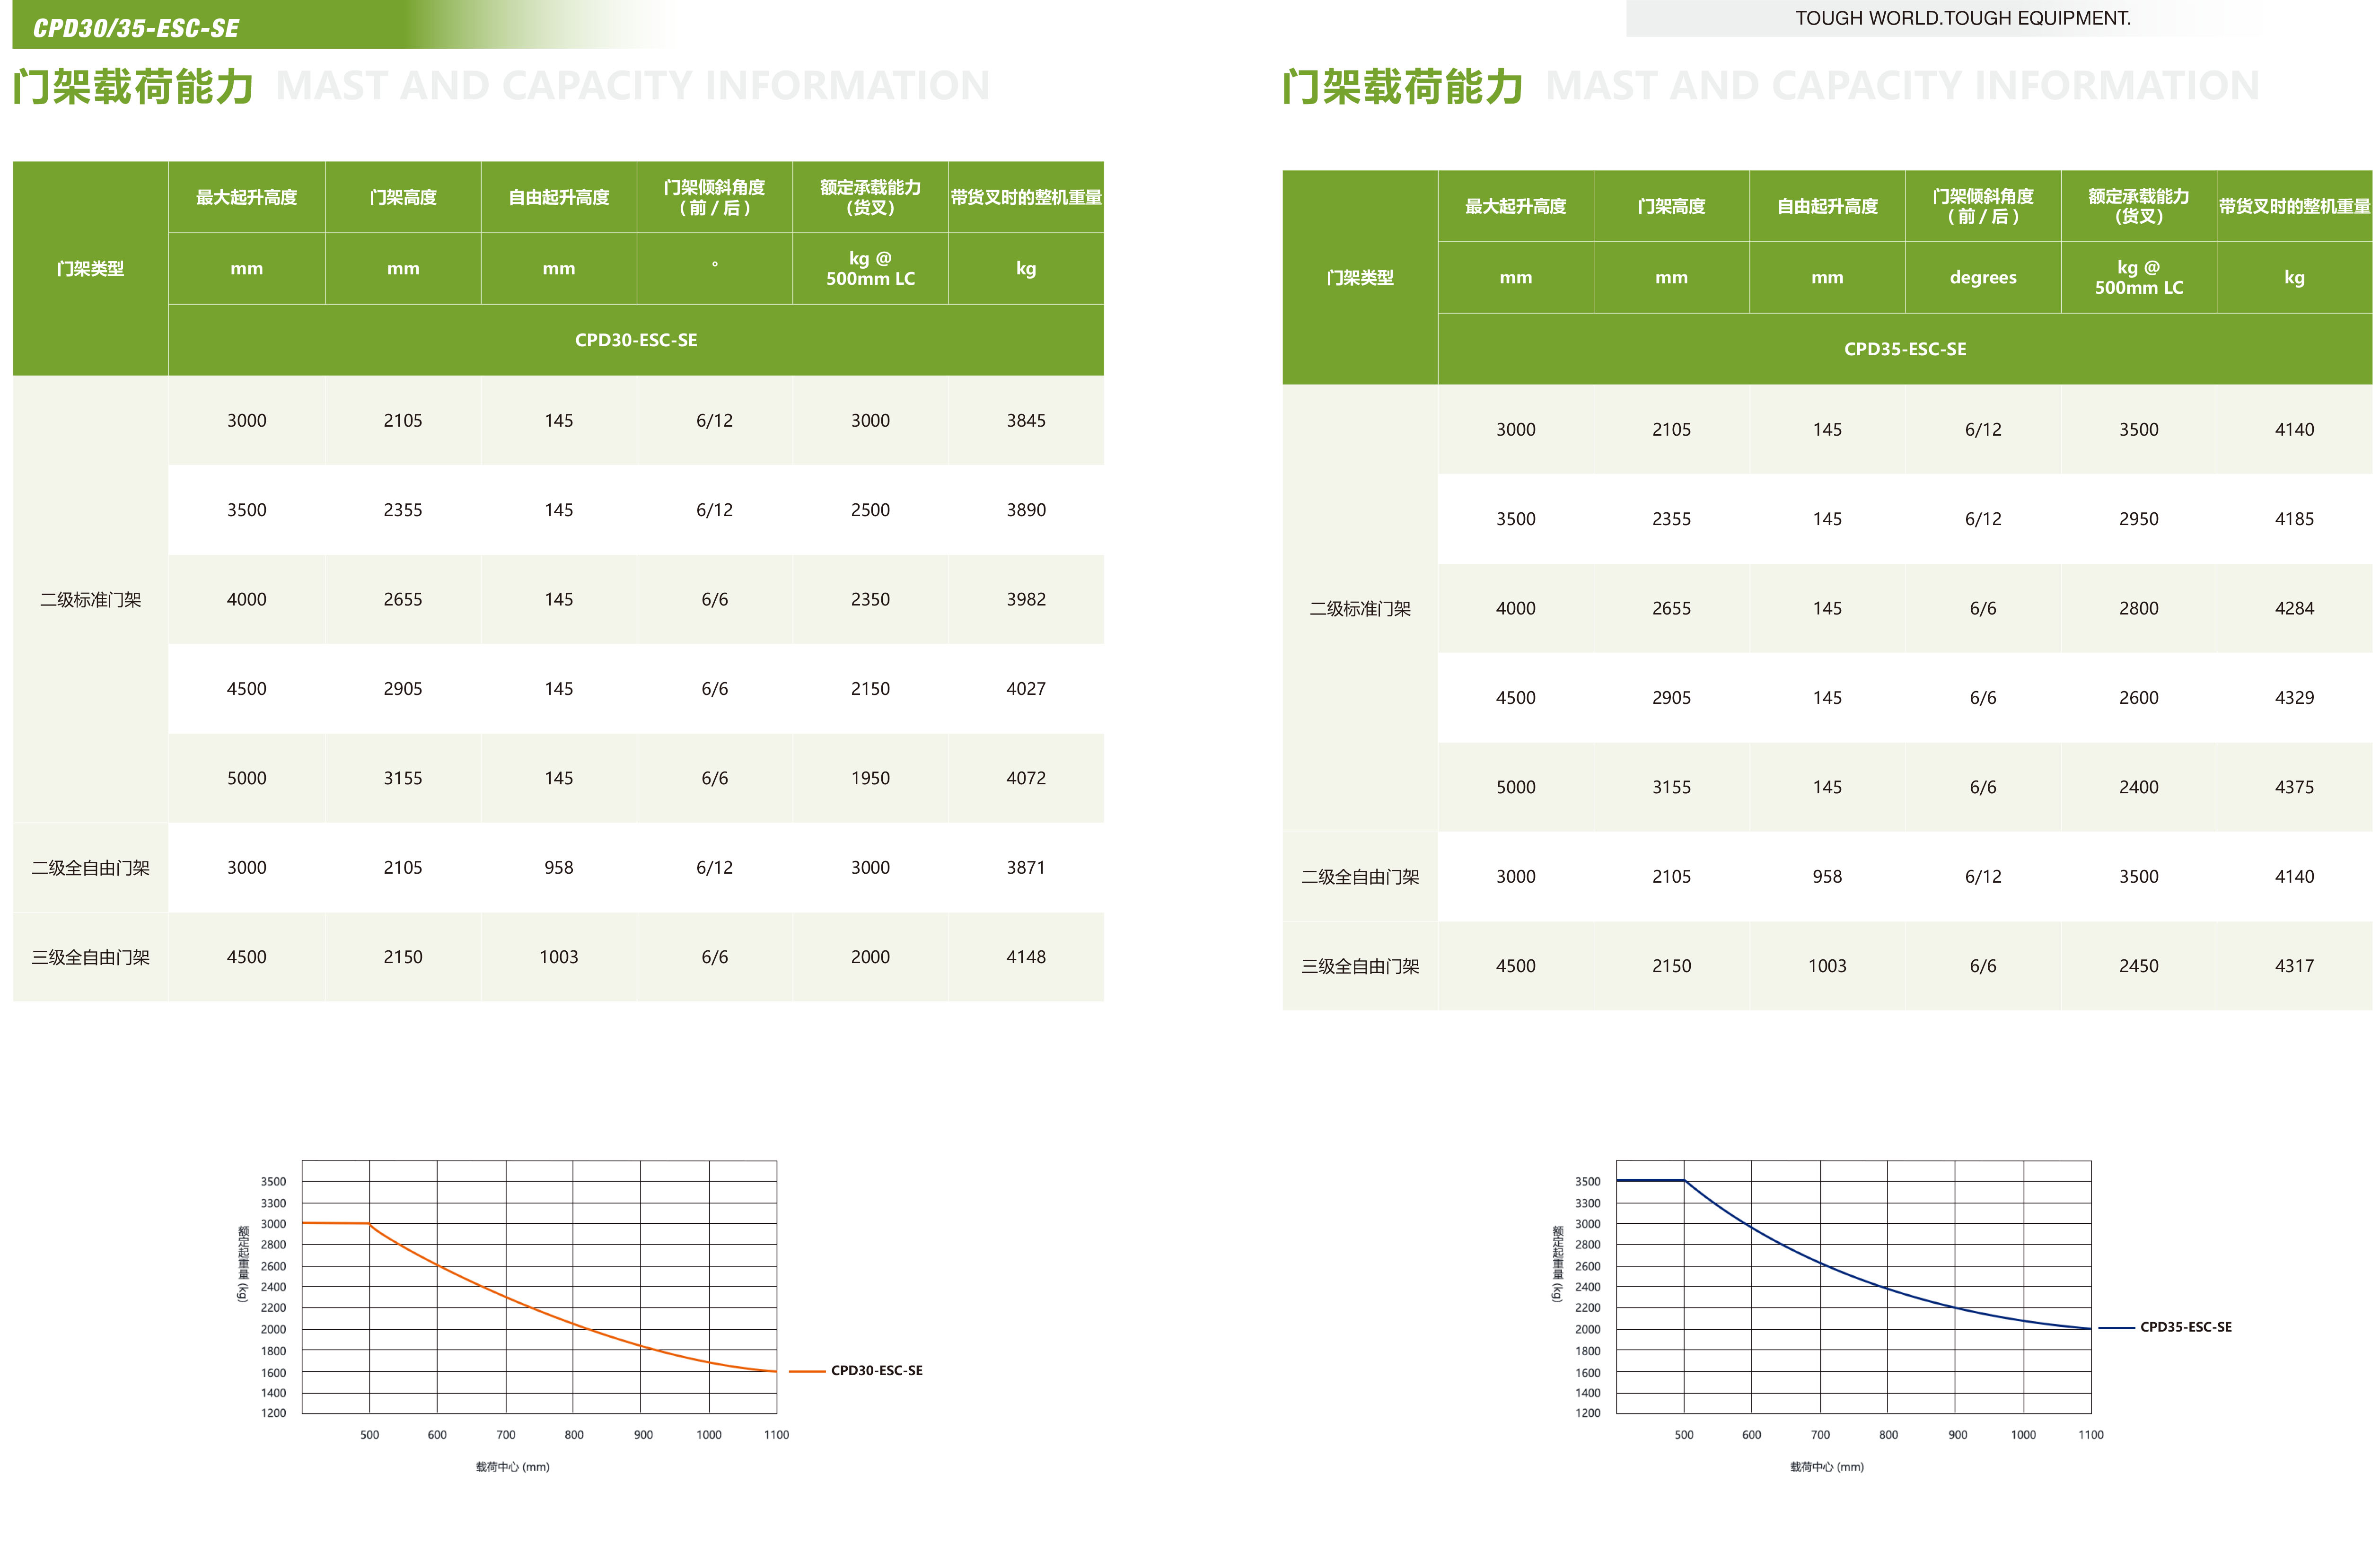Click the 3845 weight value in left table
The height and width of the screenshot is (1544, 2380).
click(1026, 421)
